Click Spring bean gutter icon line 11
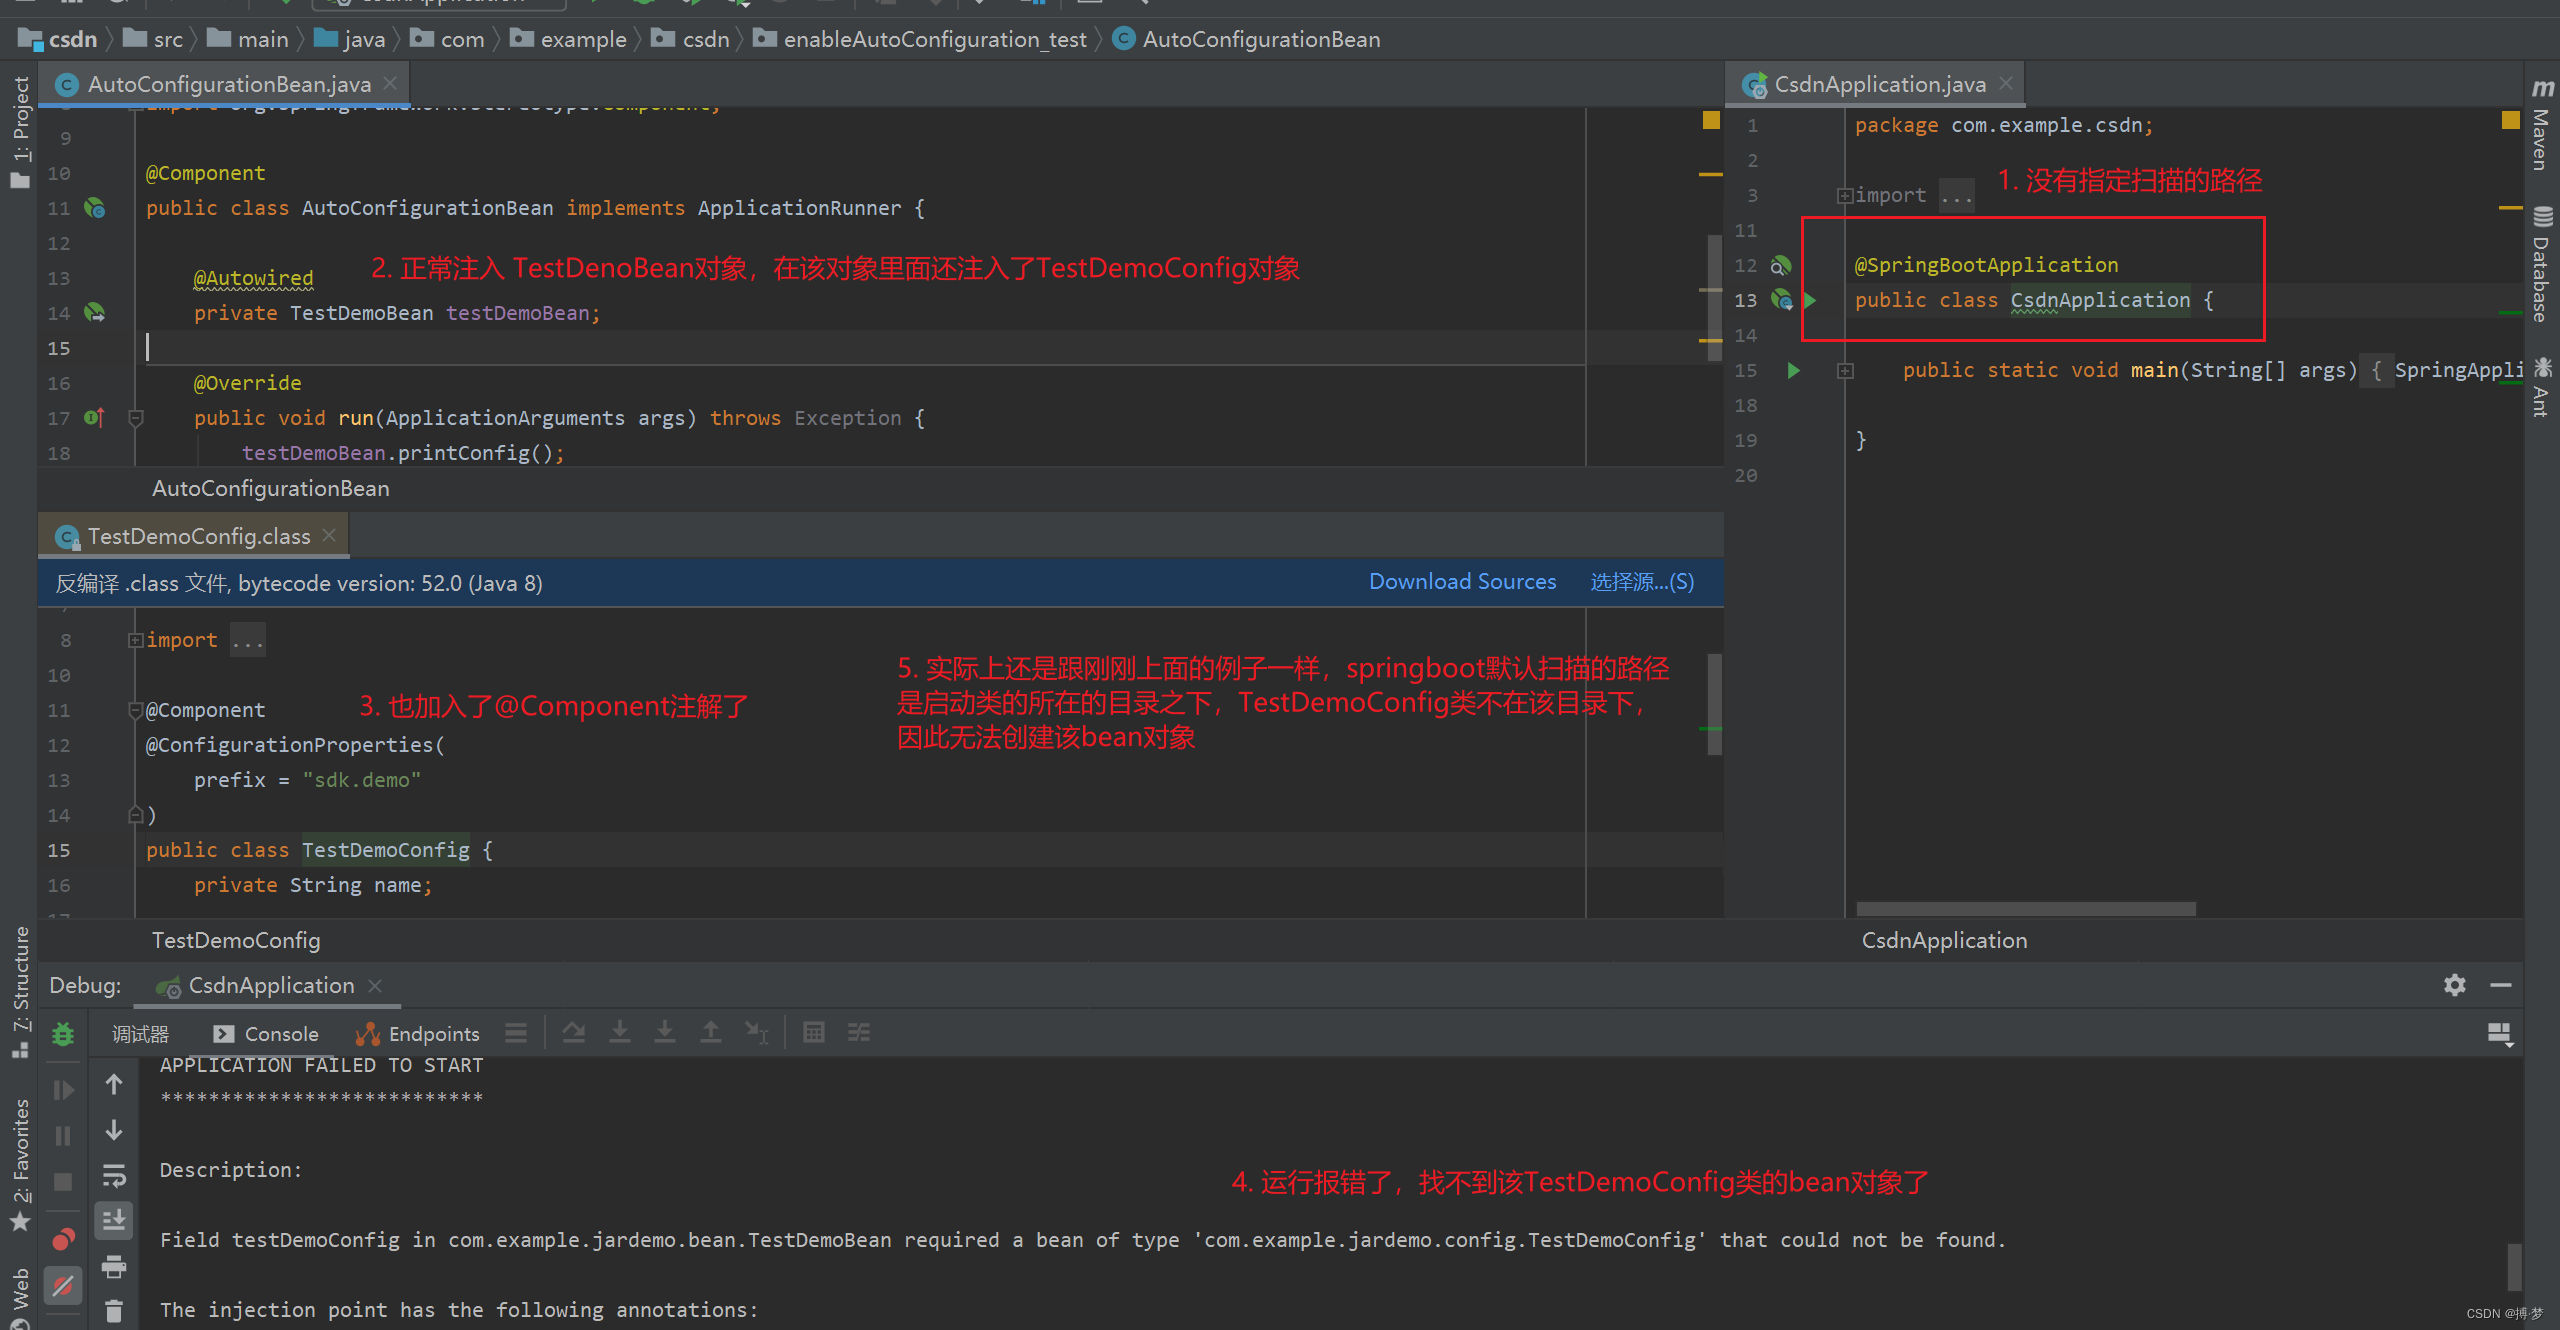This screenshot has width=2560, height=1330. coord(95,208)
